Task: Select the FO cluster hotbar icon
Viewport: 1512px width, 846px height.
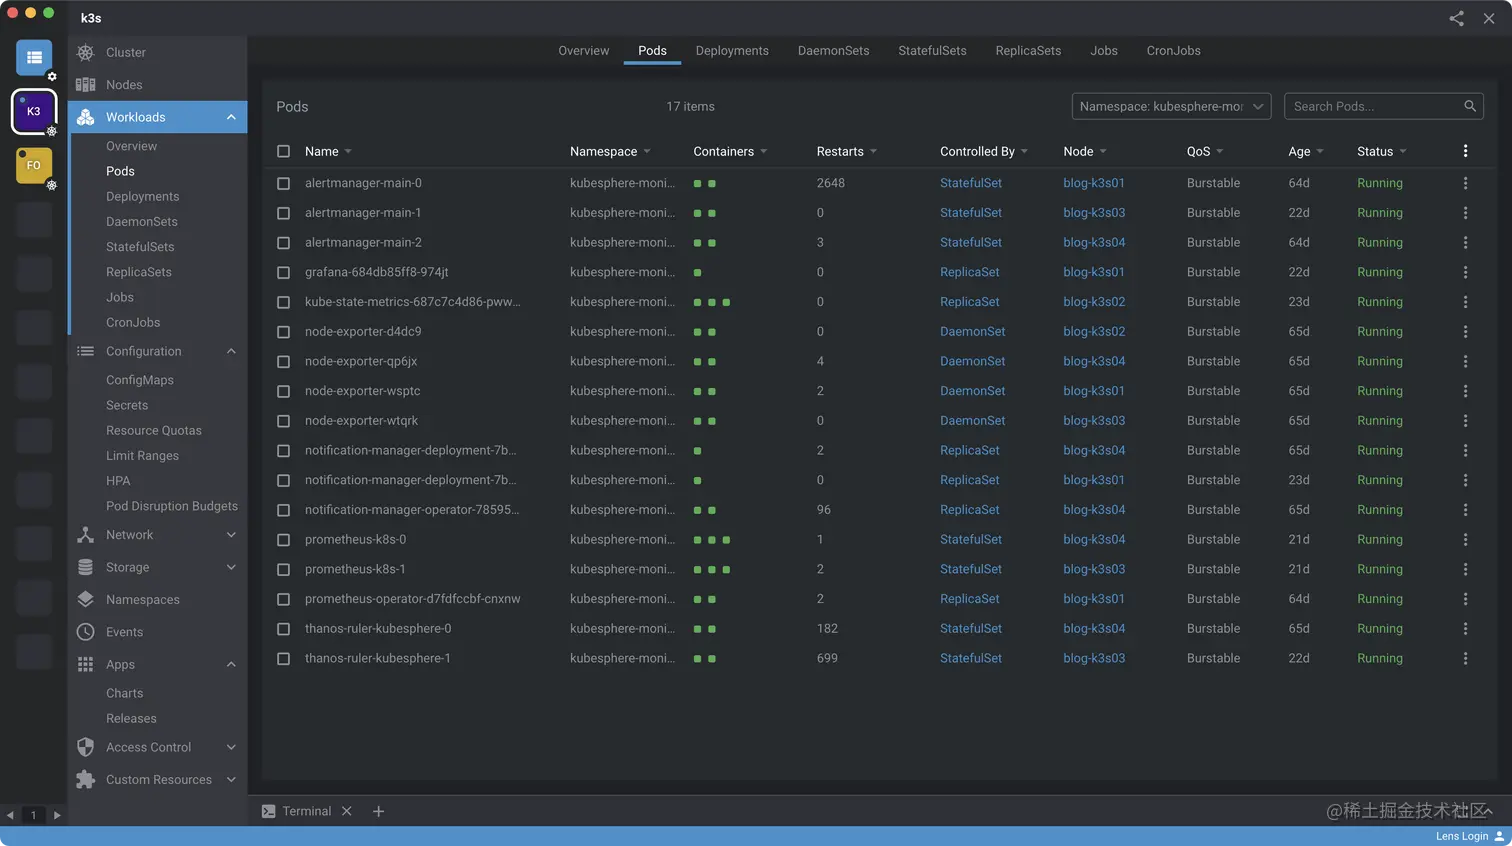Action: 34,165
